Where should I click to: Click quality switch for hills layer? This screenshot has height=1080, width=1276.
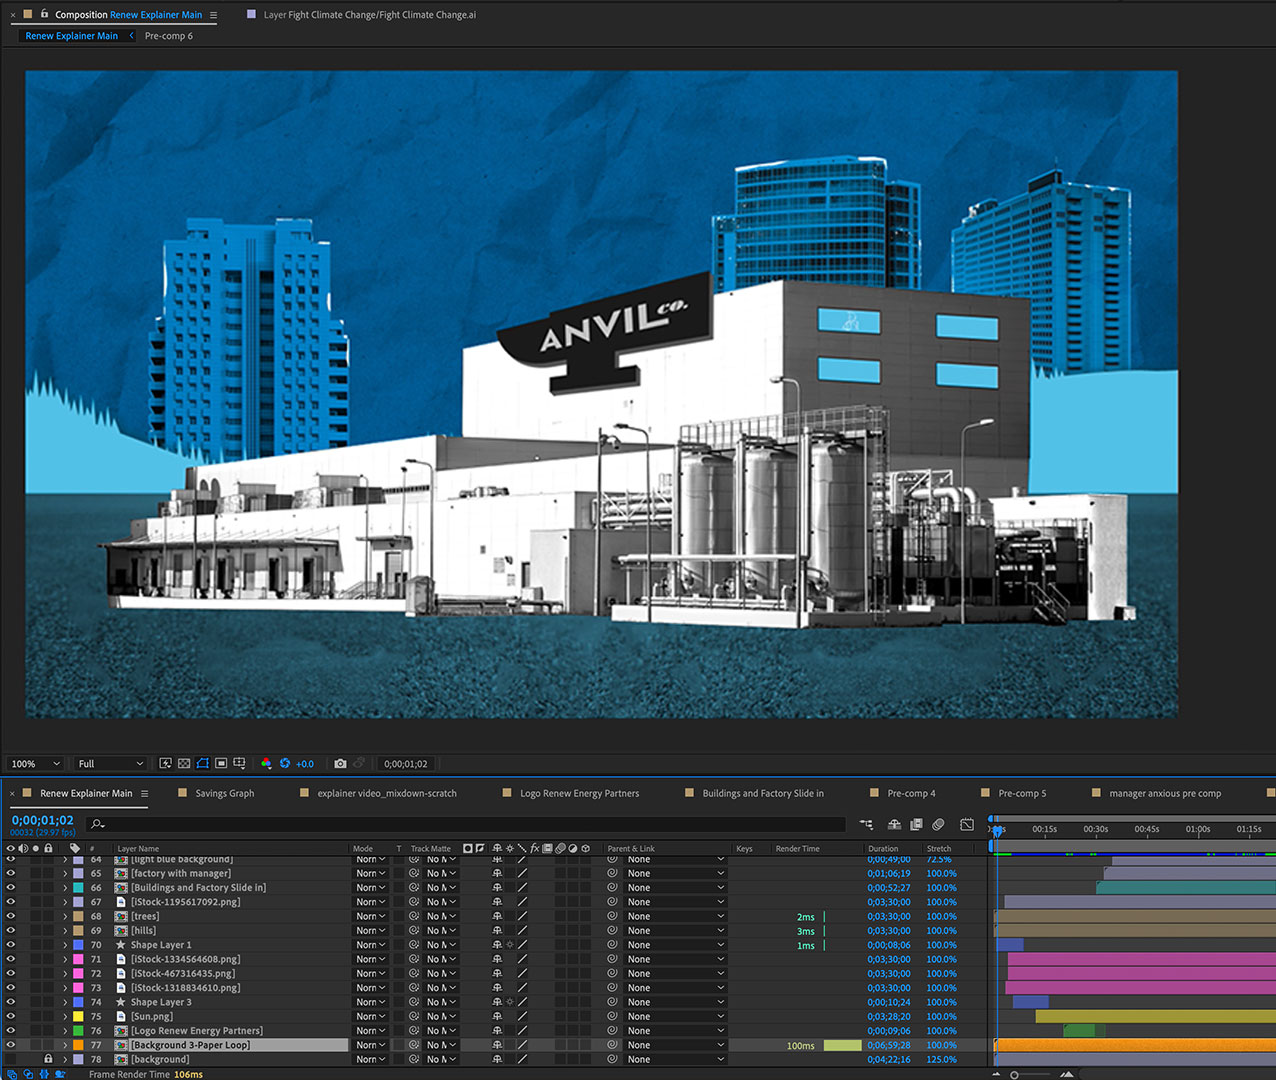point(522,930)
